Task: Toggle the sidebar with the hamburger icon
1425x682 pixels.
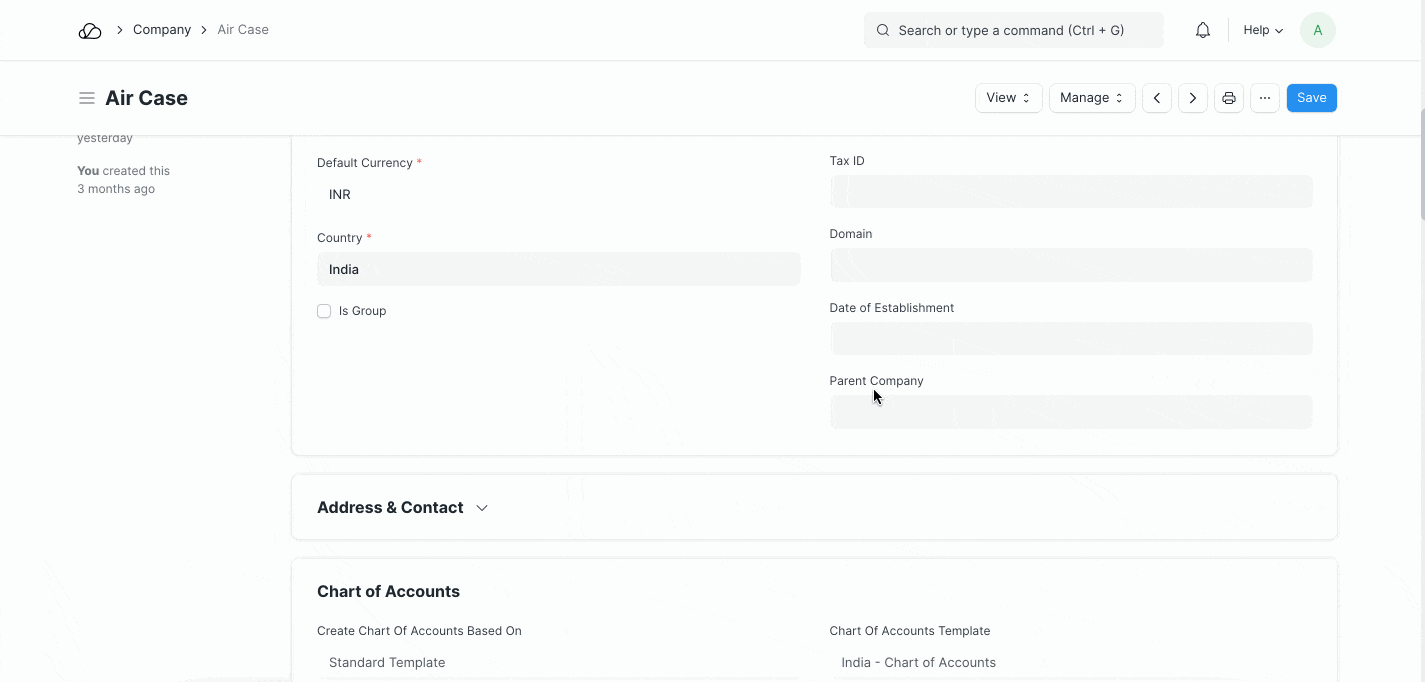Action: coord(87,97)
